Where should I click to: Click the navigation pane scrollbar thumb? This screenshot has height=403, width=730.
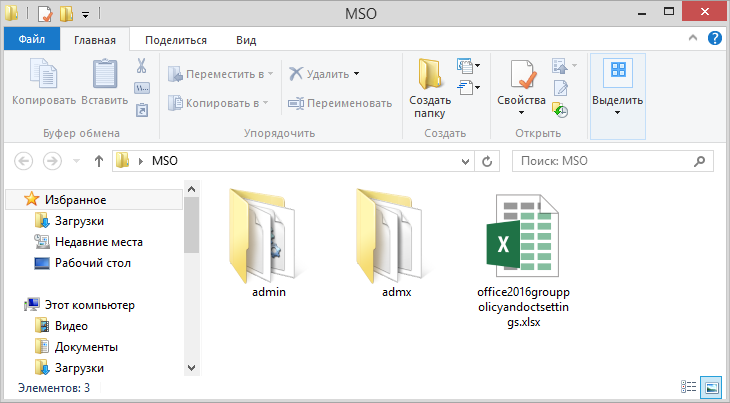191,225
